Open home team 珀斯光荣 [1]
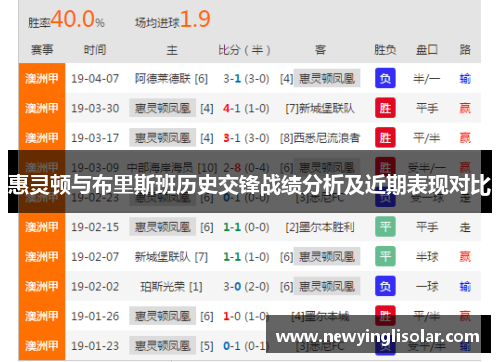This screenshot has height=362, width=500. tap(171, 287)
